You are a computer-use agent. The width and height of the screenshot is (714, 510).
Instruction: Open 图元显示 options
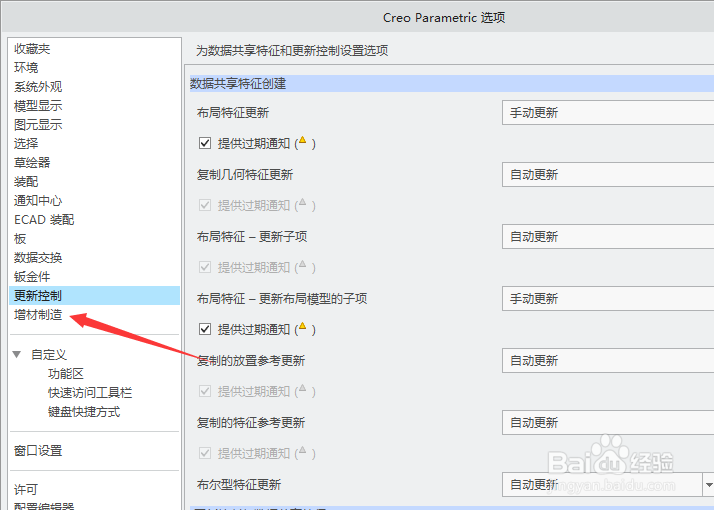point(38,125)
